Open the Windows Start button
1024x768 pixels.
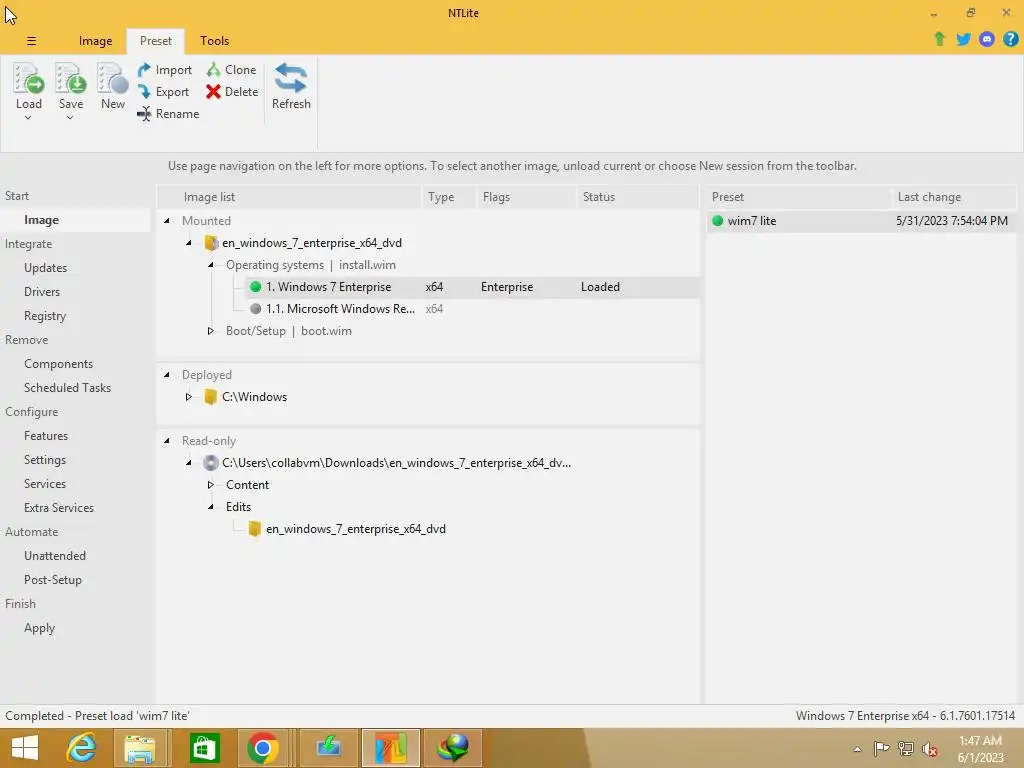point(25,748)
